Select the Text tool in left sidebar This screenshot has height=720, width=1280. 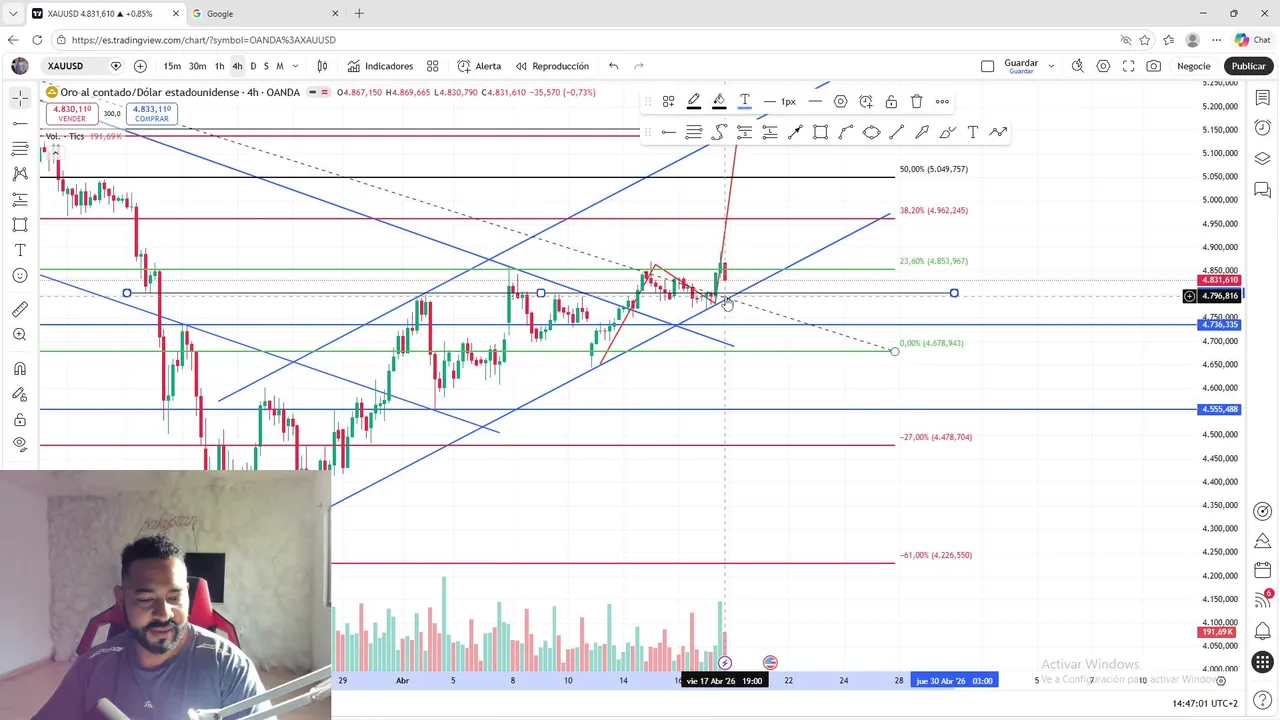click(20, 250)
